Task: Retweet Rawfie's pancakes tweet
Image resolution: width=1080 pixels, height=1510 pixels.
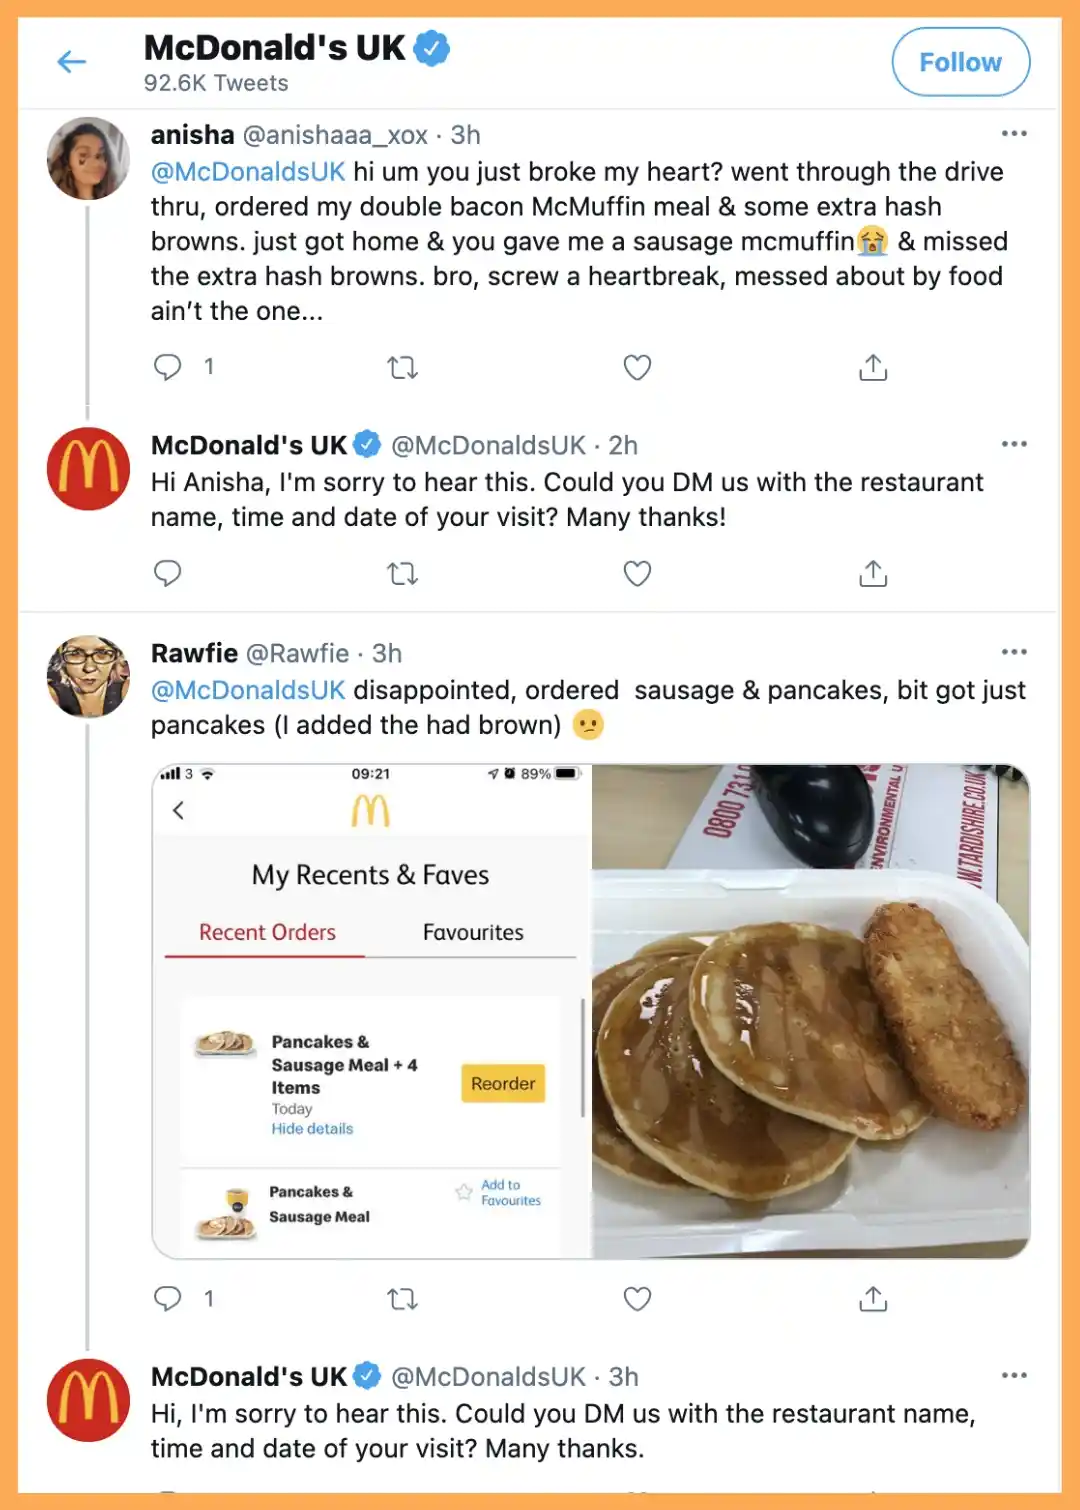Action: pos(402,1299)
